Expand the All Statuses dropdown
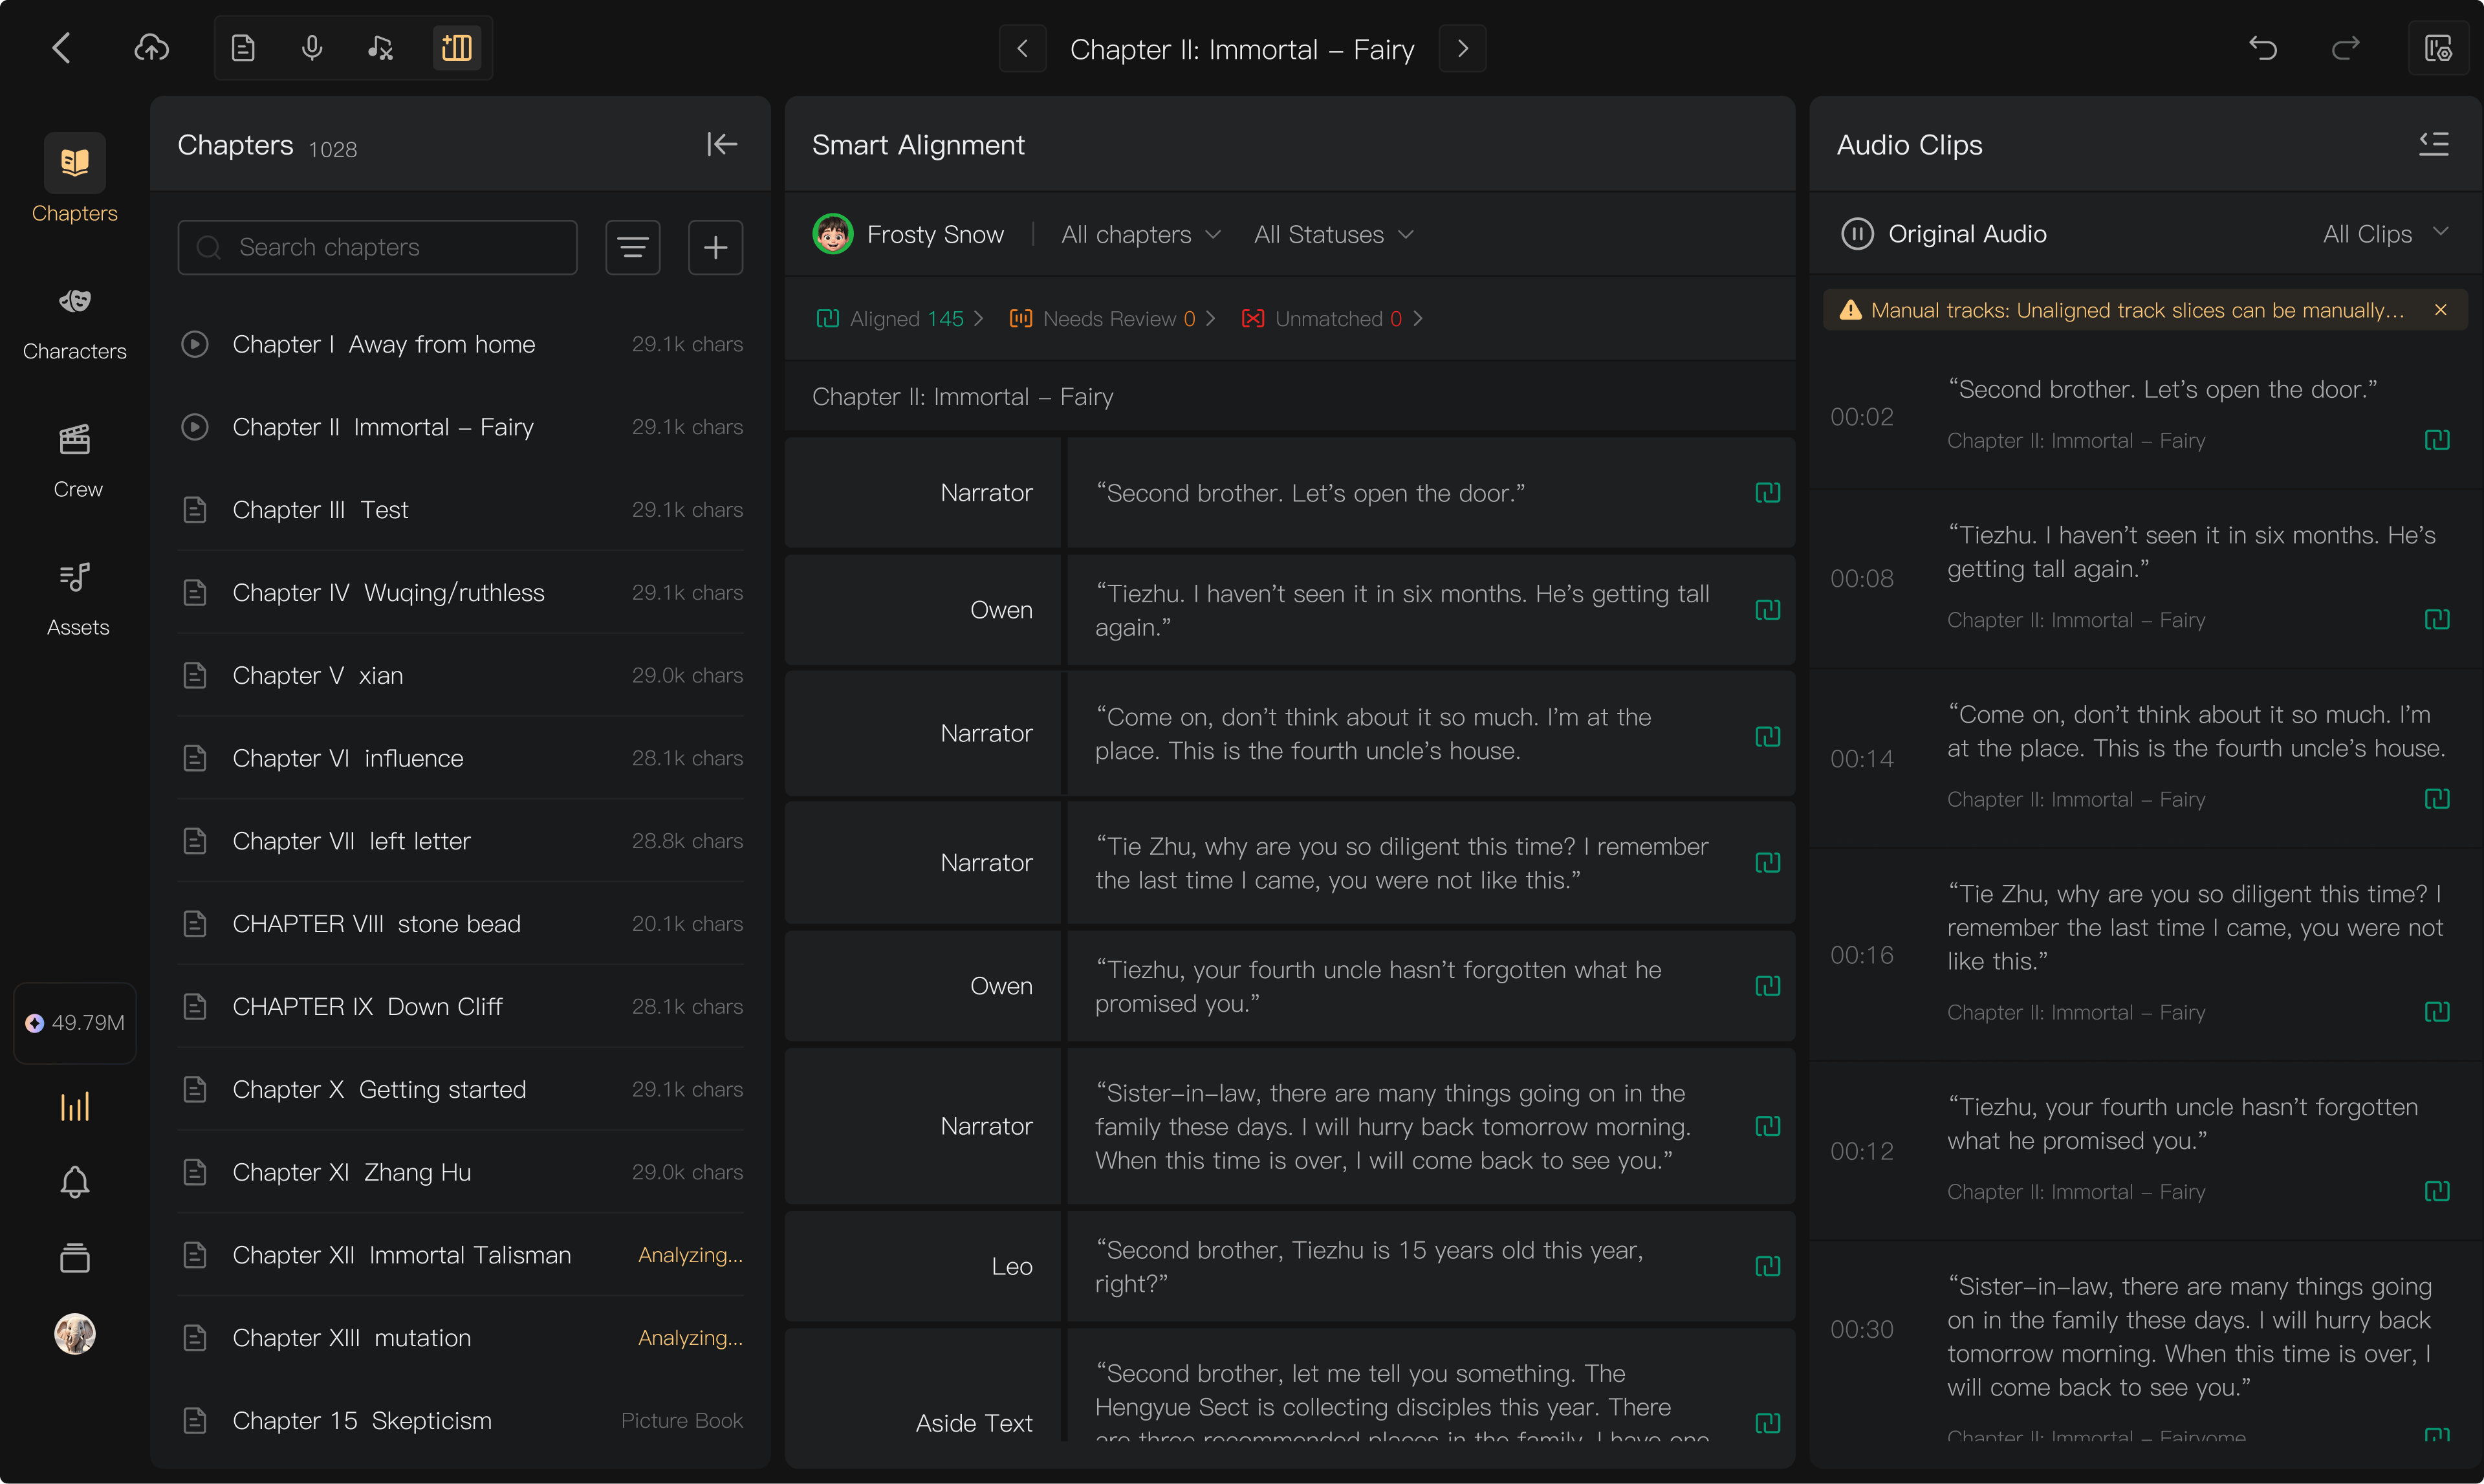Image resolution: width=2484 pixels, height=1484 pixels. pyautogui.click(x=1334, y=234)
